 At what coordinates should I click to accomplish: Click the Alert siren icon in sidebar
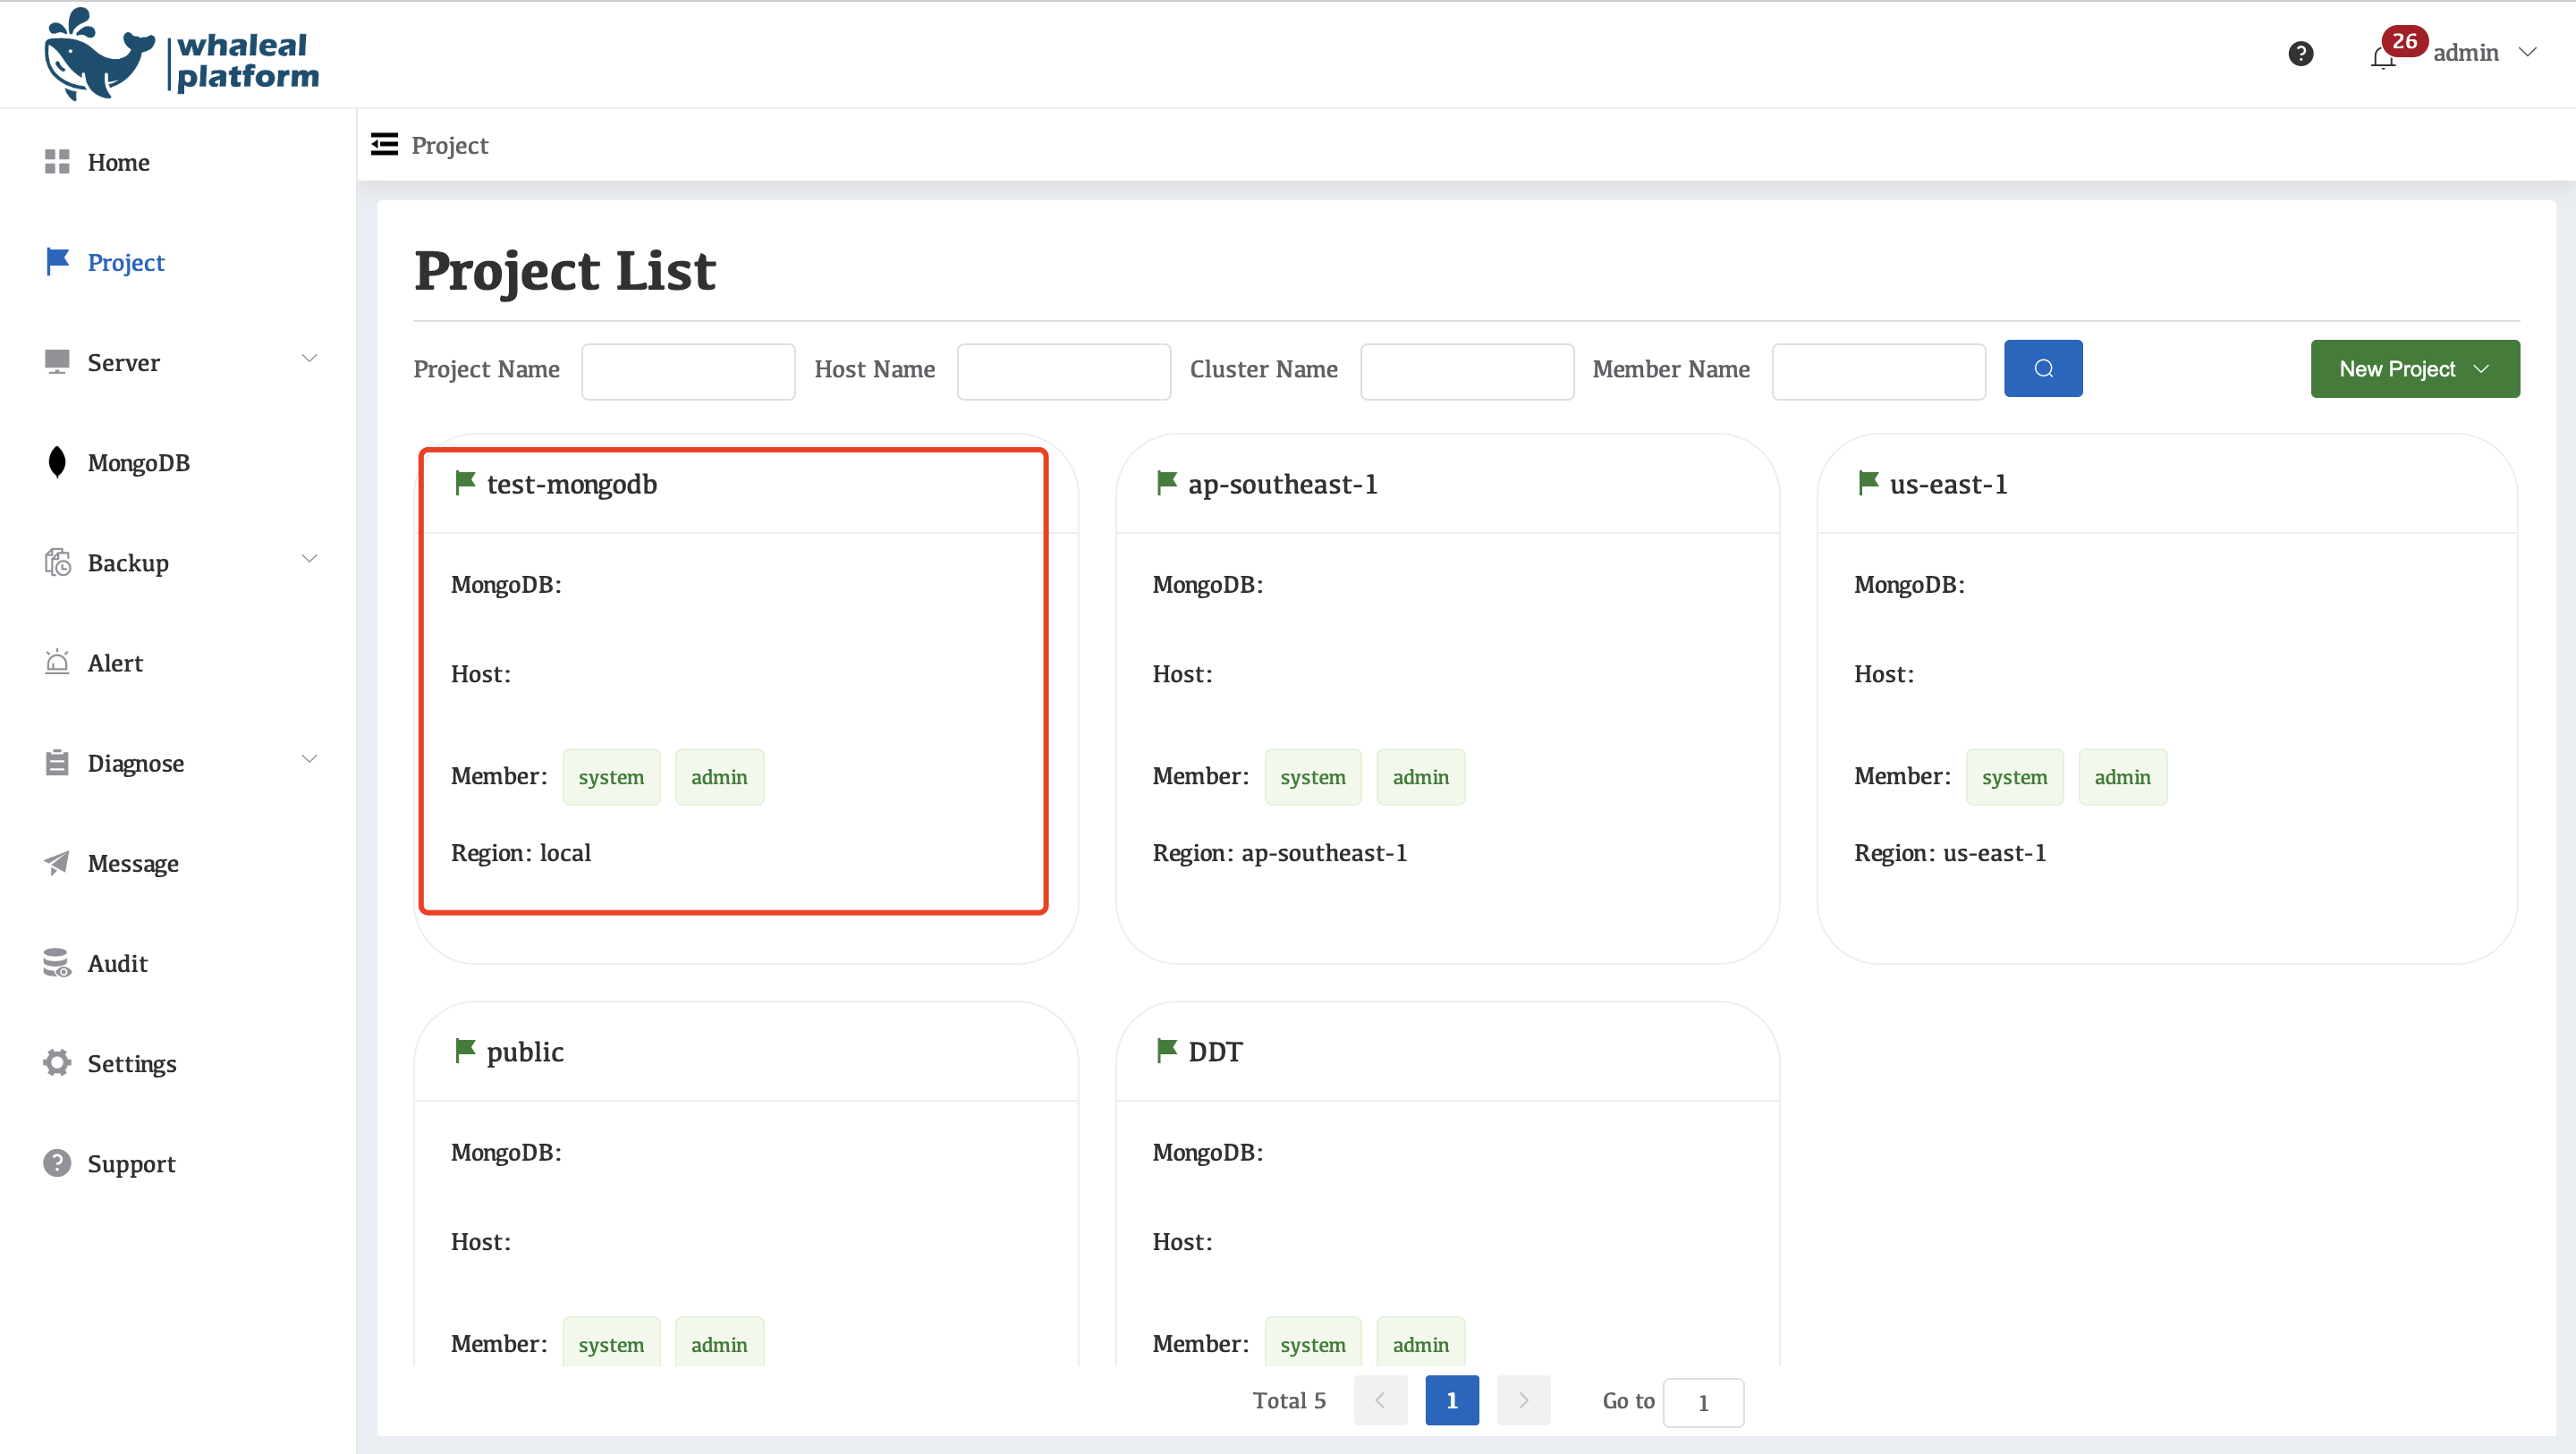pyautogui.click(x=57, y=662)
